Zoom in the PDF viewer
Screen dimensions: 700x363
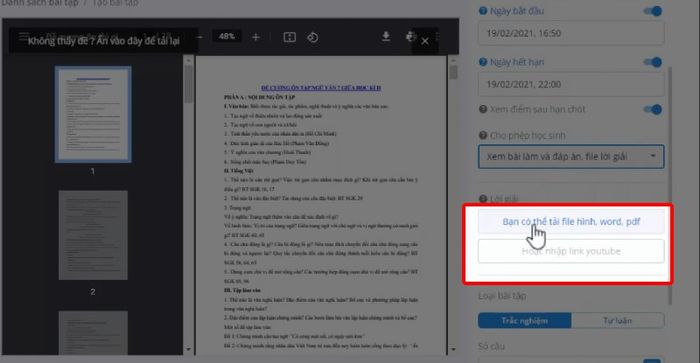tap(256, 37)
